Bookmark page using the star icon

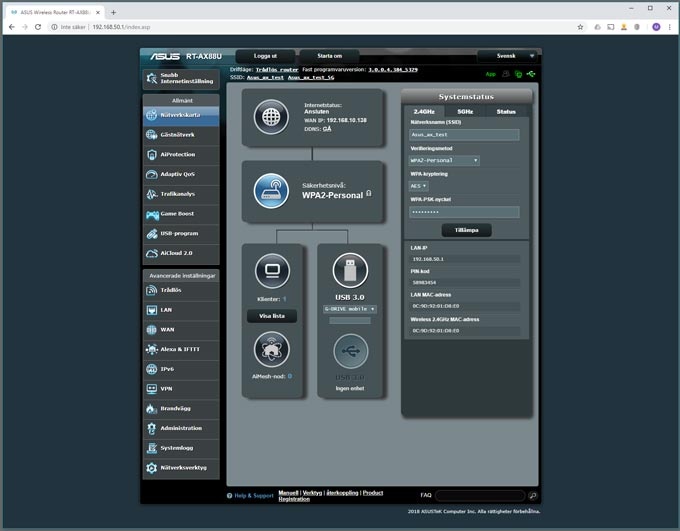click(580, 27)
